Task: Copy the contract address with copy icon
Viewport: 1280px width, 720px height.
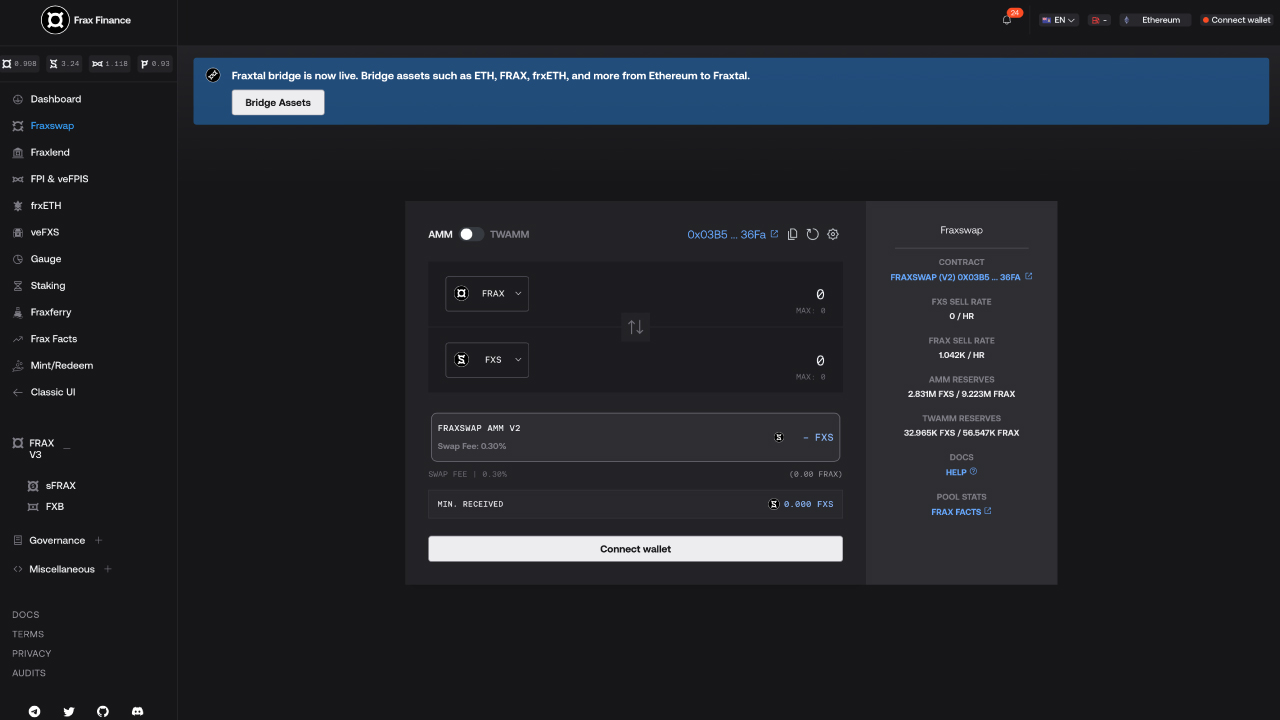Action: (x=792, y=234)
